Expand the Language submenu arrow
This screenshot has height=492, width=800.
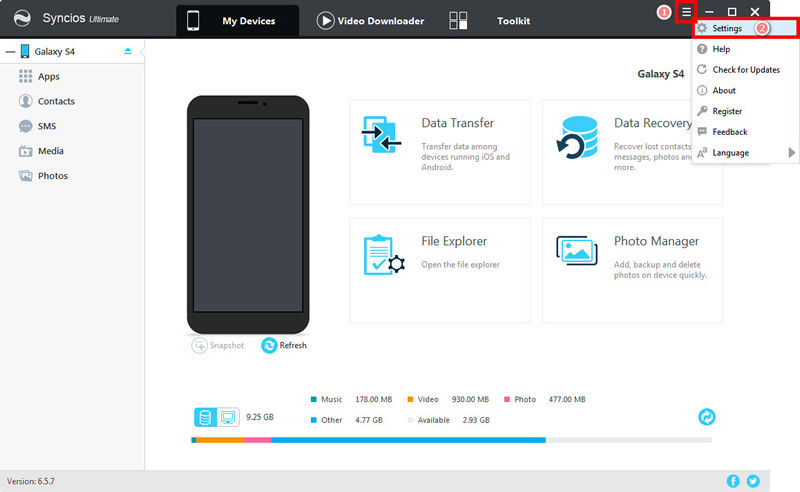pos(791,153)
